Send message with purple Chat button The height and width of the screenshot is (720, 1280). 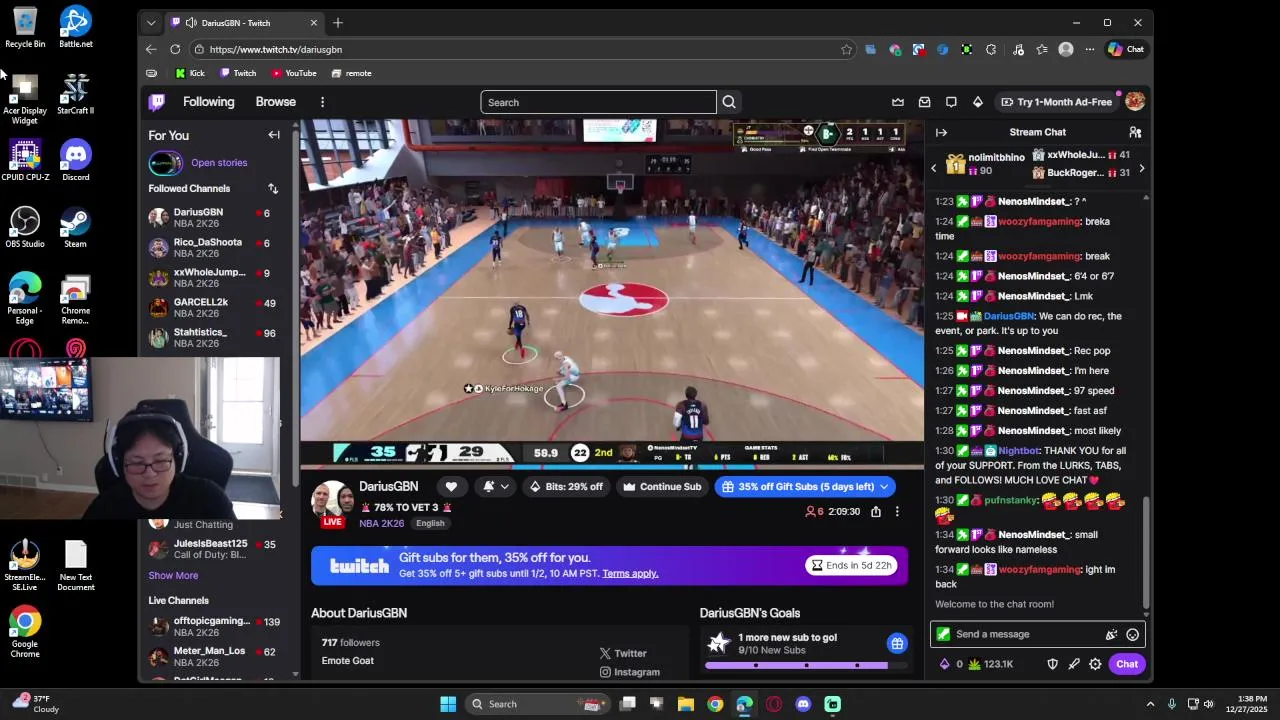click(1127, 664)
